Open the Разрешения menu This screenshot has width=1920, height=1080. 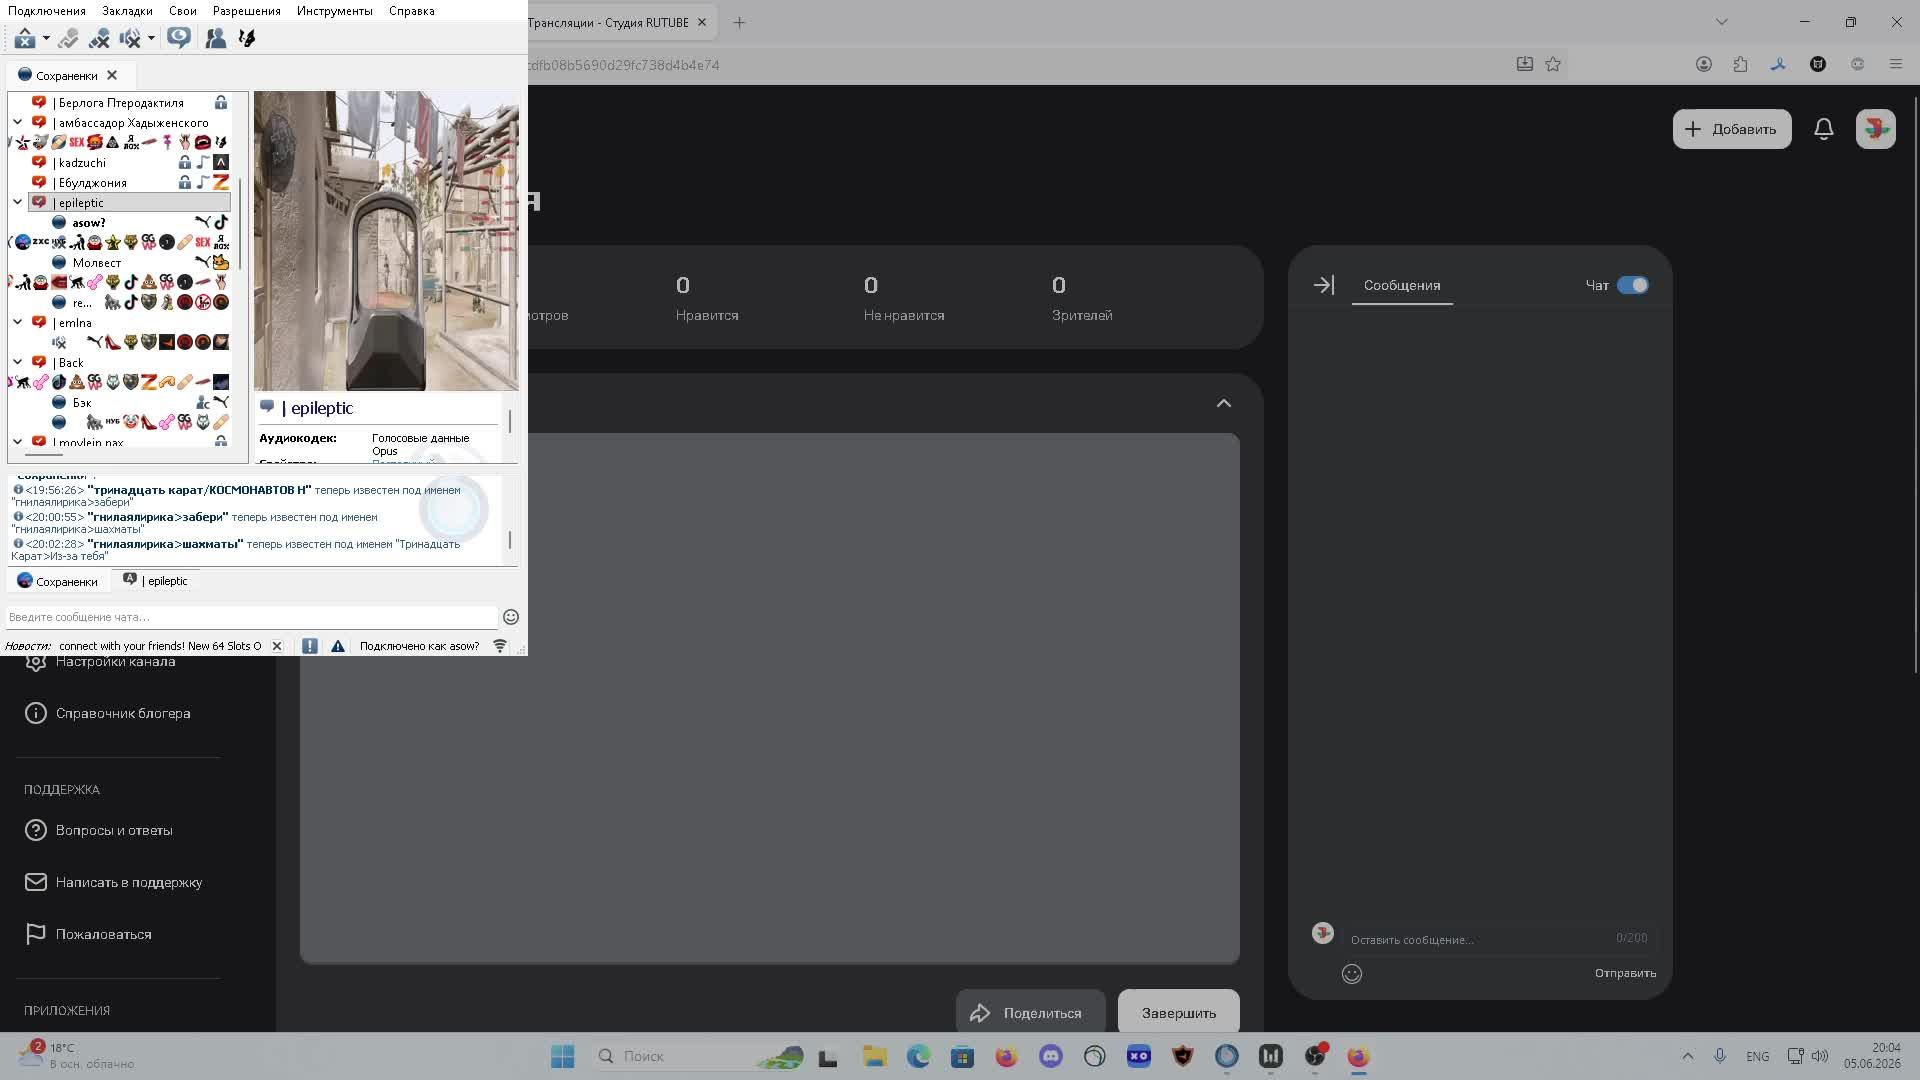[x=246, y=11]
